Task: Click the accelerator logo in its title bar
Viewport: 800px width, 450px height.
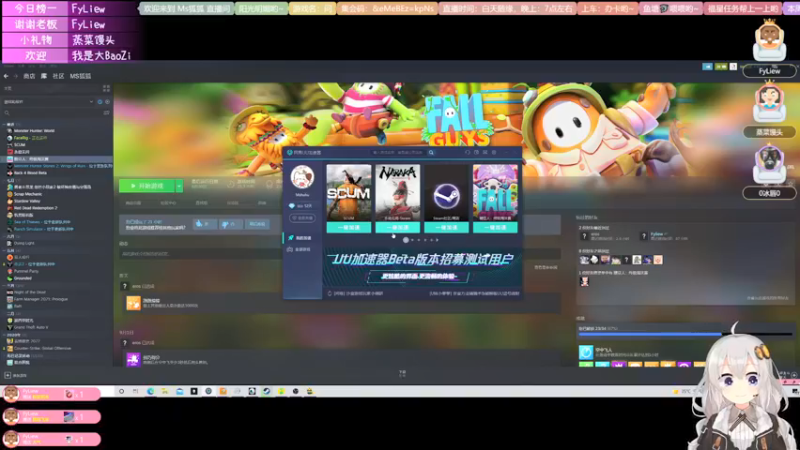Action: (290, 153)
